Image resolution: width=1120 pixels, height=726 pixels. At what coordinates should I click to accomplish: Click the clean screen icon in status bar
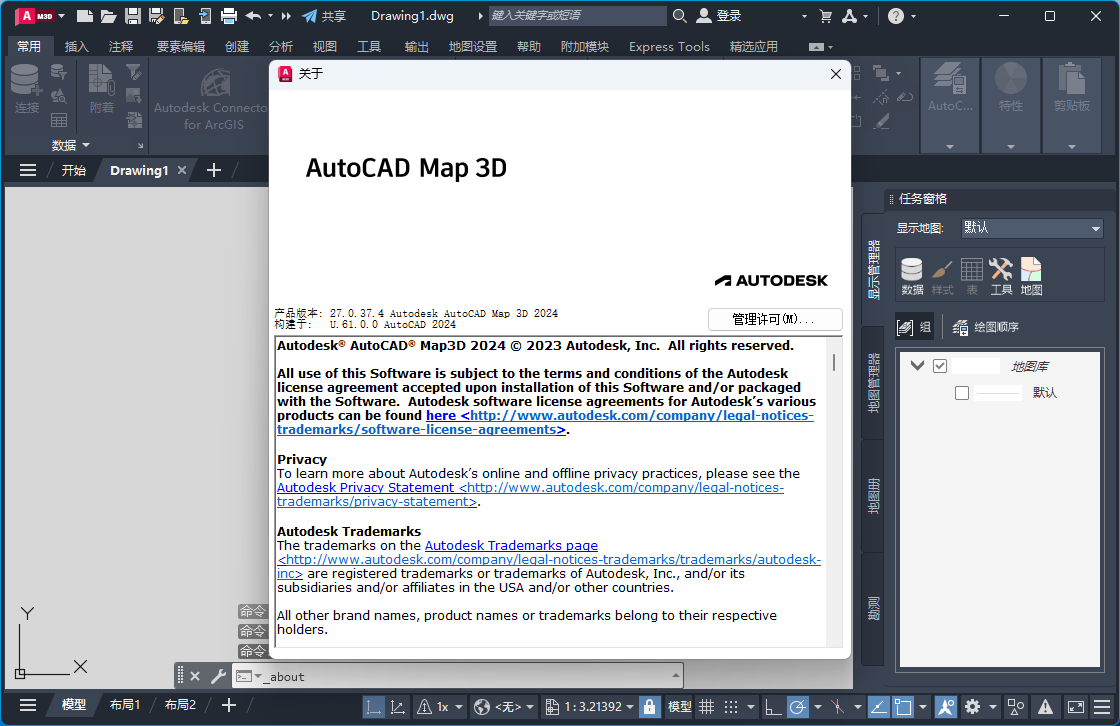pos(1075,707)
